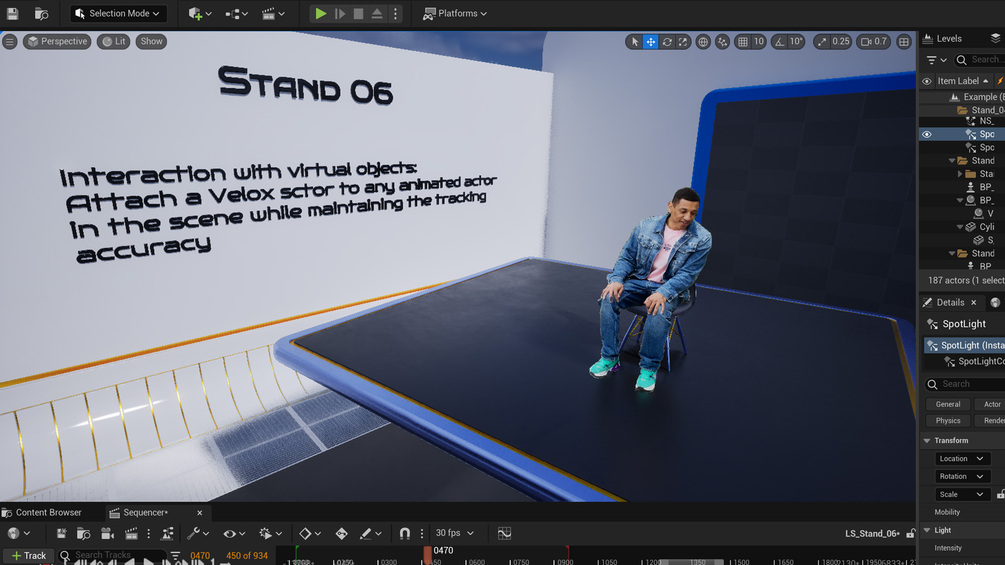This screenshot has height=565, width=1005.
Task: Click the Skip frame playback button
Action: 340,13
